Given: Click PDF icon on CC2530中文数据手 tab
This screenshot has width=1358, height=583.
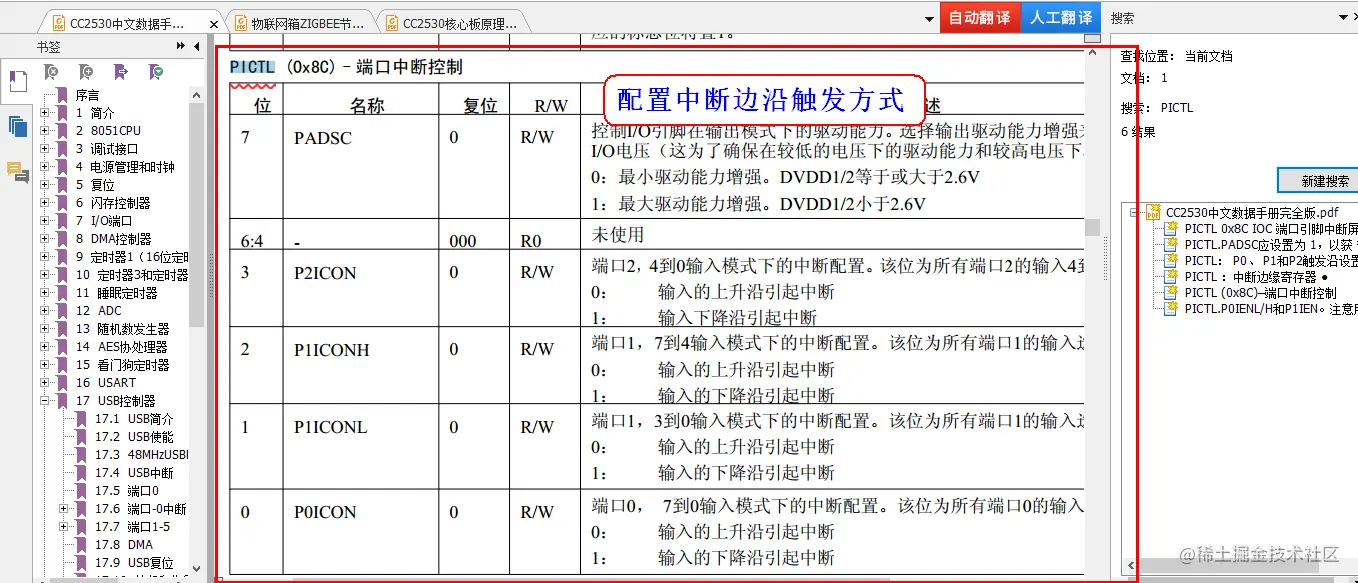Looking at the screenshot, I should pos(58,23).
